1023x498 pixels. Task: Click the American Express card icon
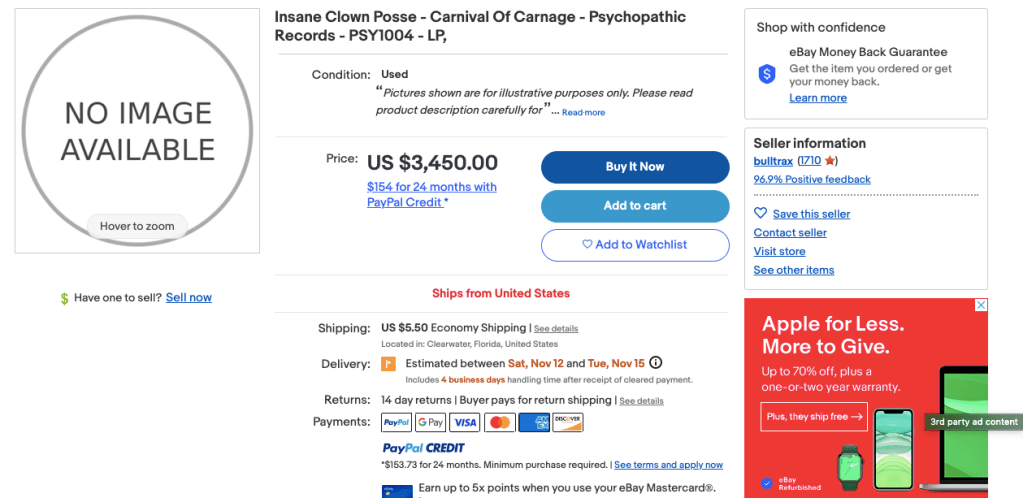[x=534, y=423]
